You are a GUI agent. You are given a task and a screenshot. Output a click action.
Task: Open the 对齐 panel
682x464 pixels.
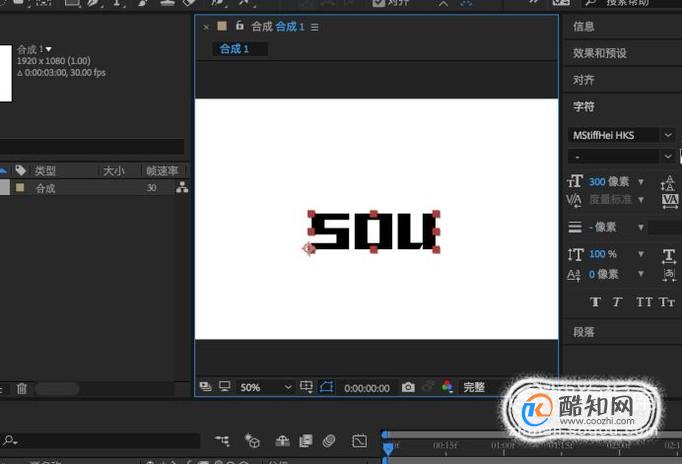[584, 80]
